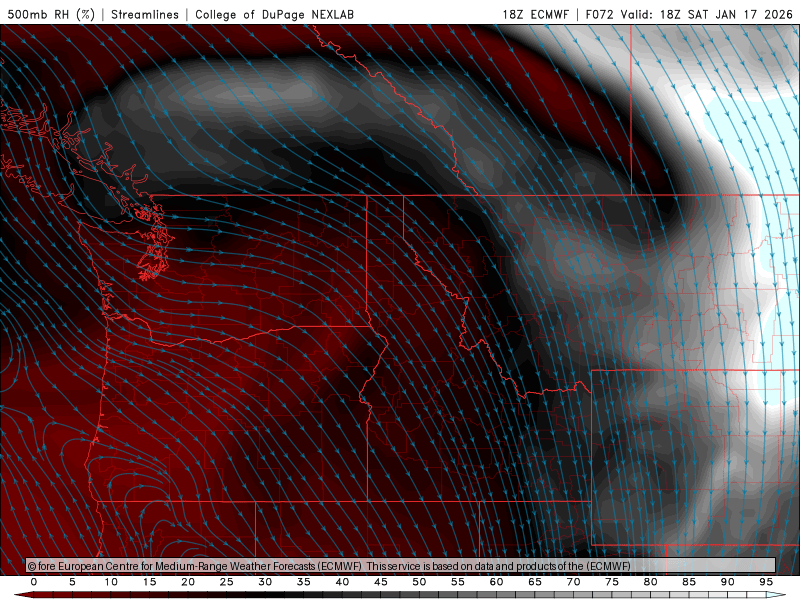The image size is (800, 600).
Task: Click the colorbar label '95'
Action: tap(766, 582)
